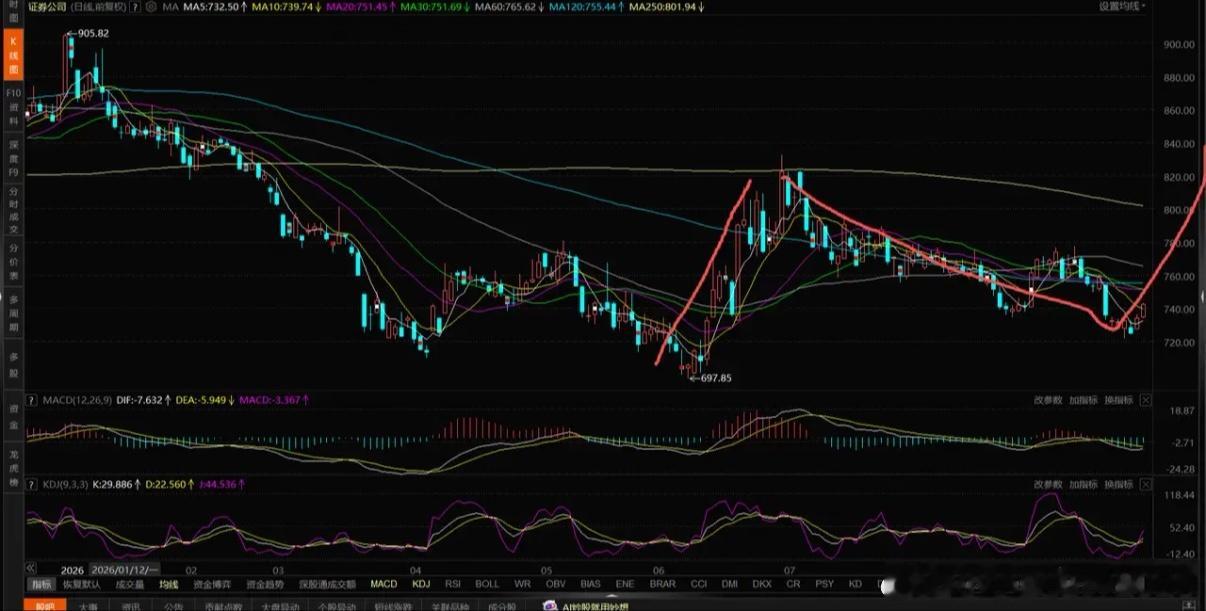Select the PSY indicator

click(824, 584)
